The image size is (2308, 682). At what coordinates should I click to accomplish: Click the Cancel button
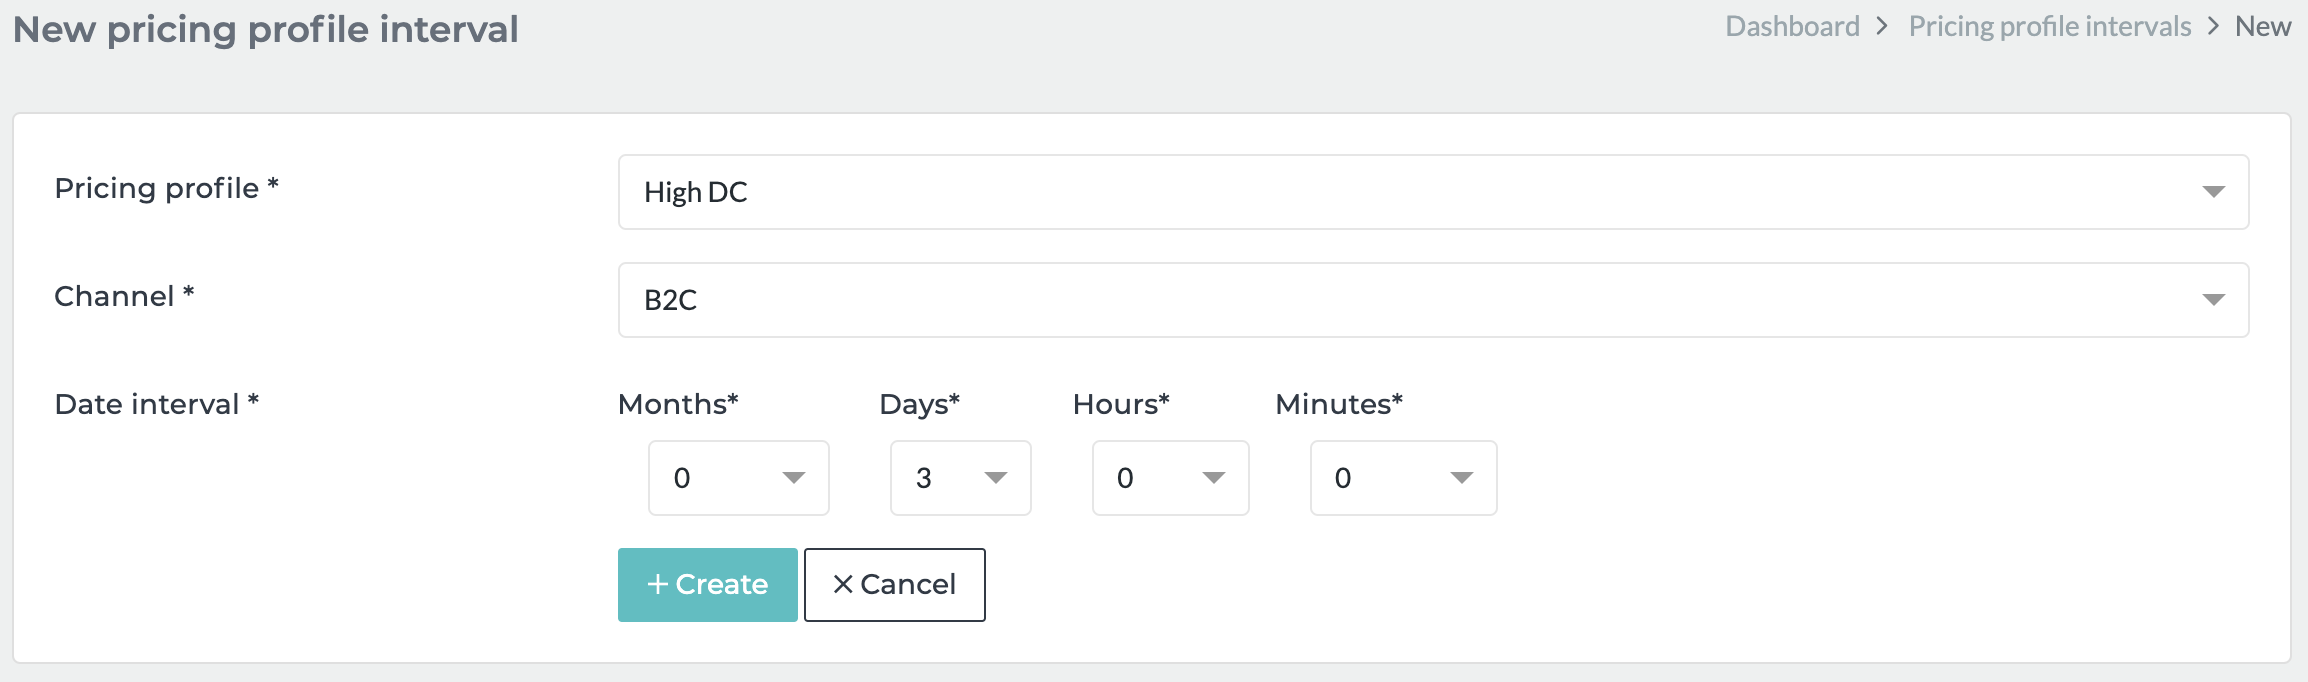coord(893,584)
